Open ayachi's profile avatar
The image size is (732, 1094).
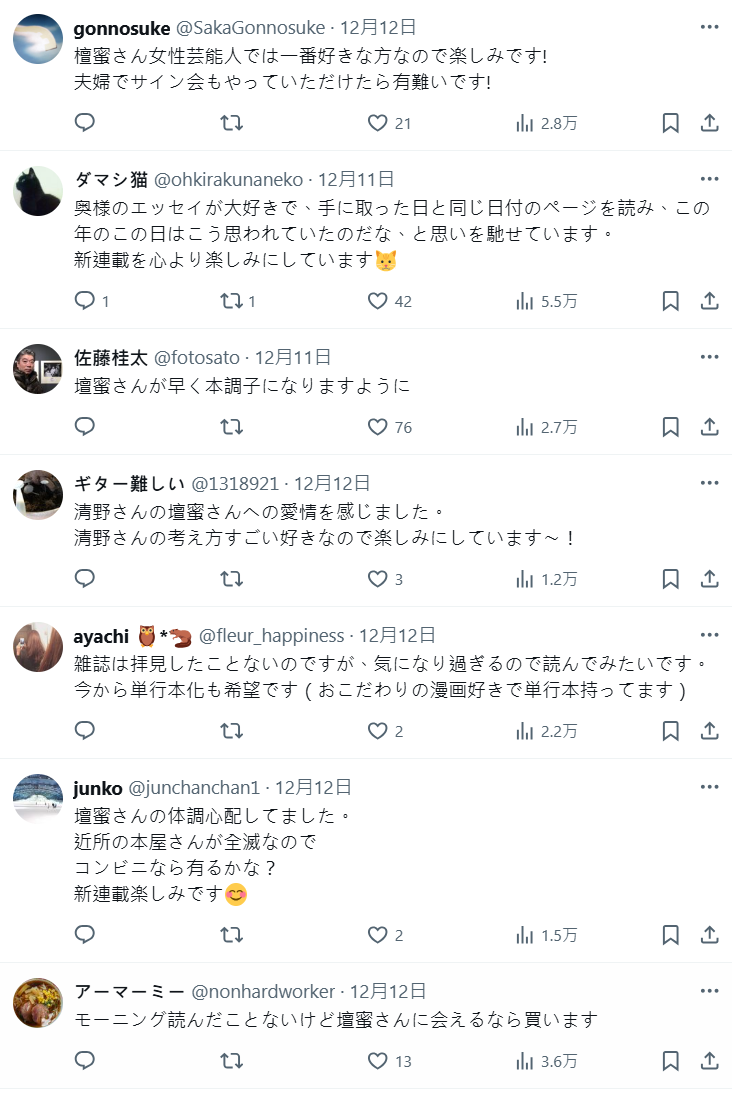38,647
